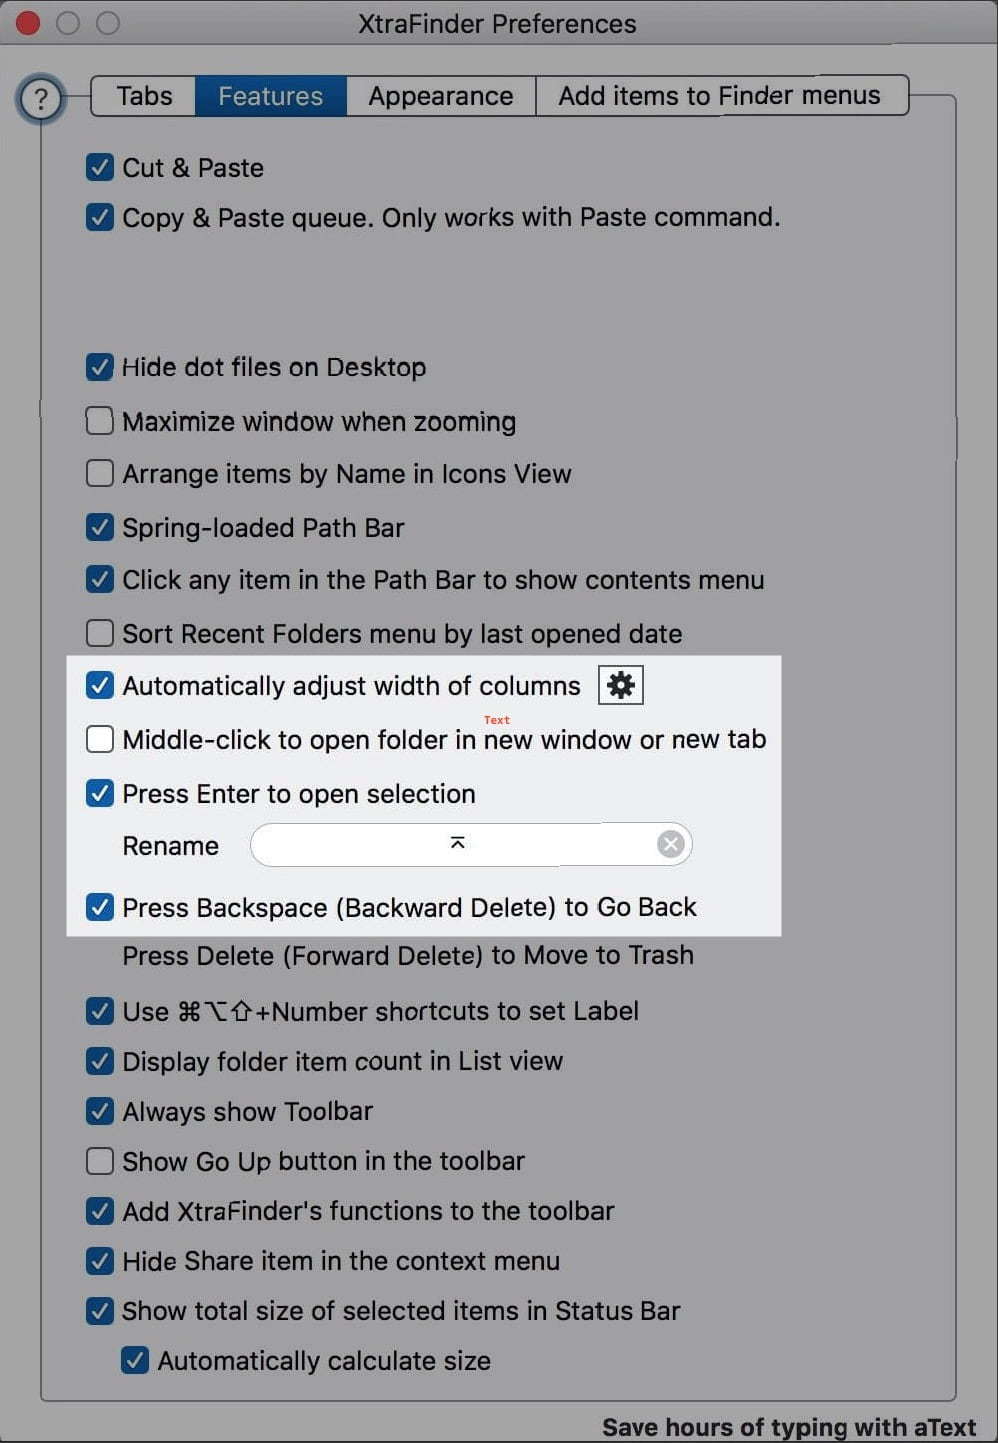Enable Sort Recent Folders menu by last opened date

point(100,633)
